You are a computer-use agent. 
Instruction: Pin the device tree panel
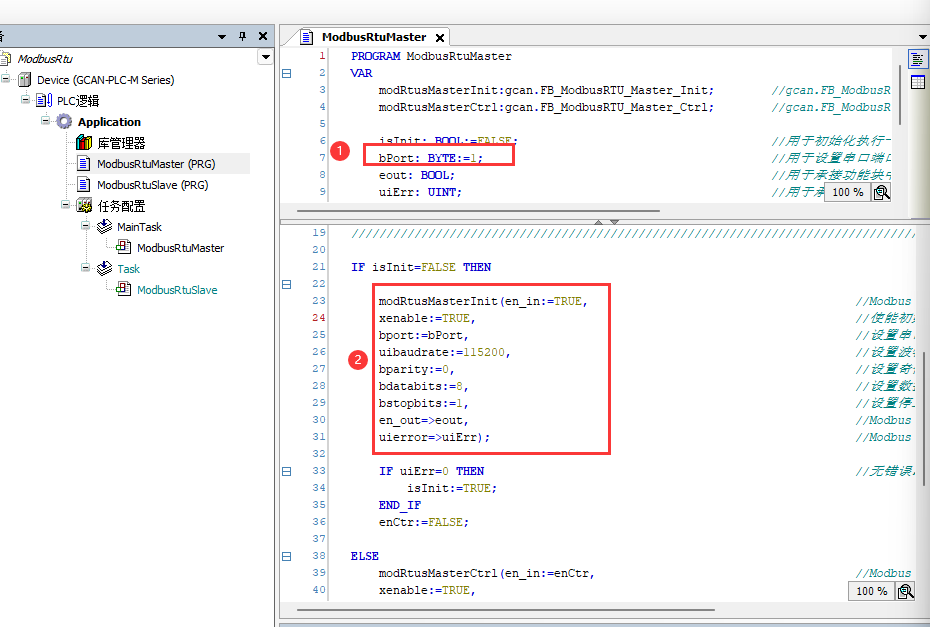[242, 36]
